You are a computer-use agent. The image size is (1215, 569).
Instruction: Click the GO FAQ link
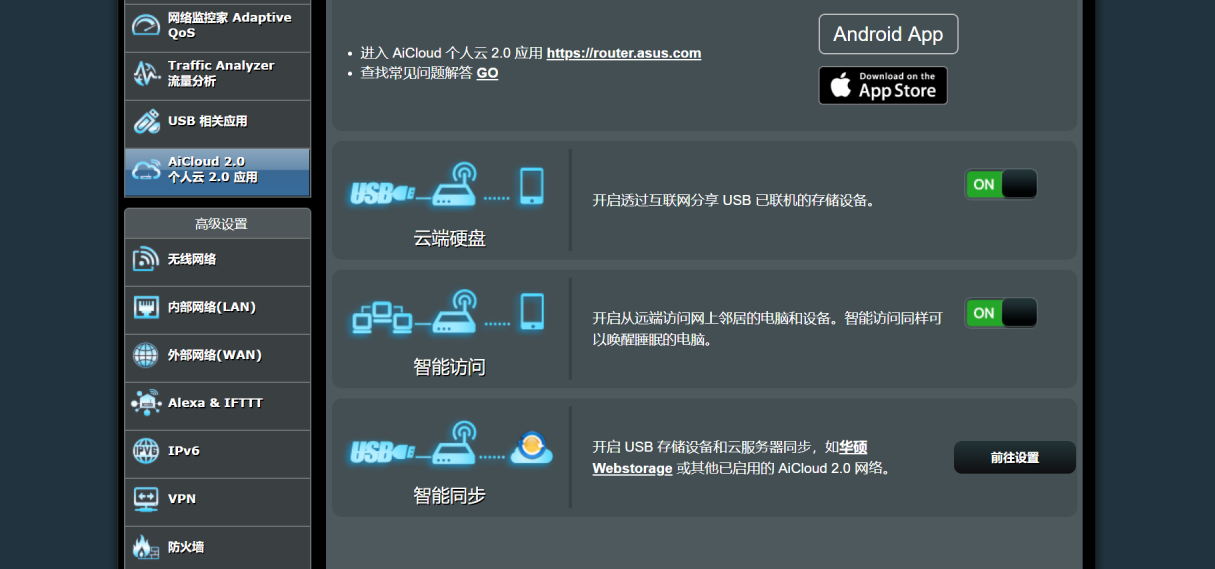487,73
